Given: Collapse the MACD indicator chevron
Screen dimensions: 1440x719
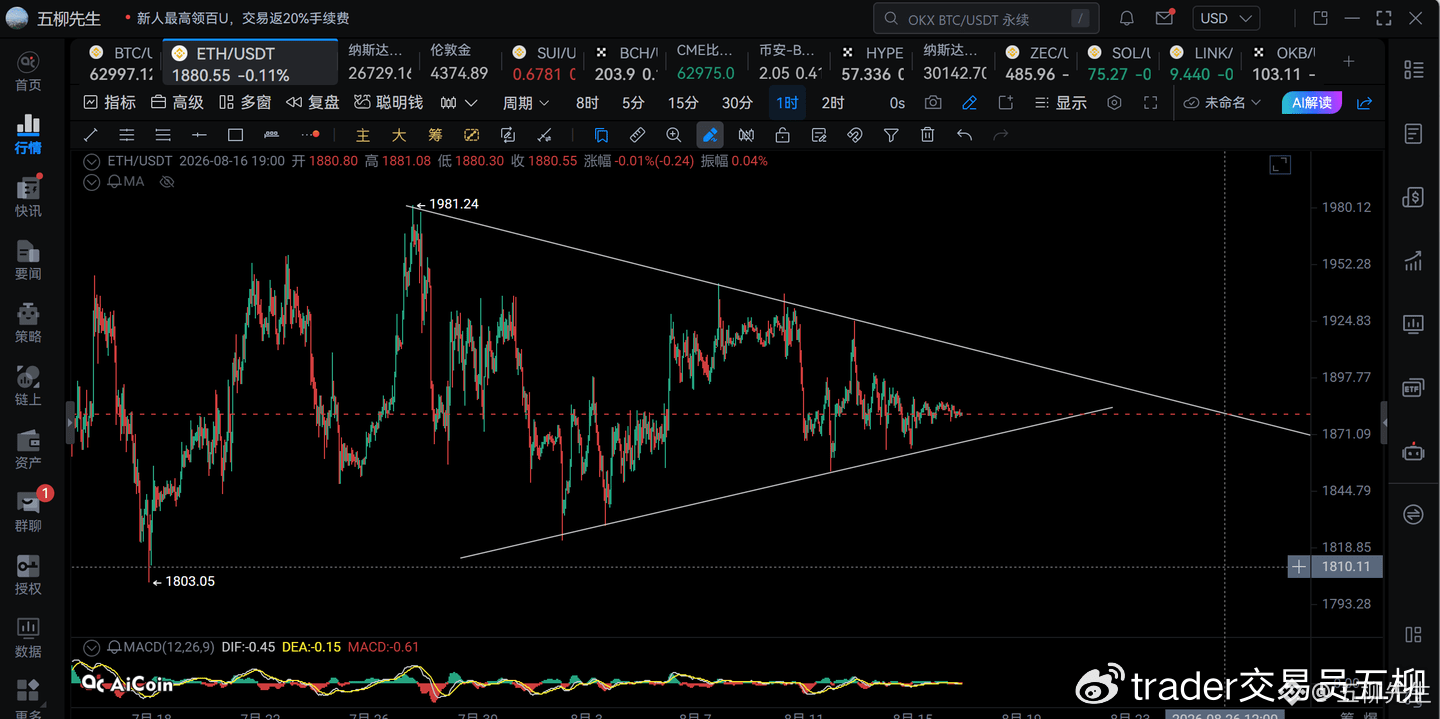Looking at the screenshot, I should tap(91, 647).
